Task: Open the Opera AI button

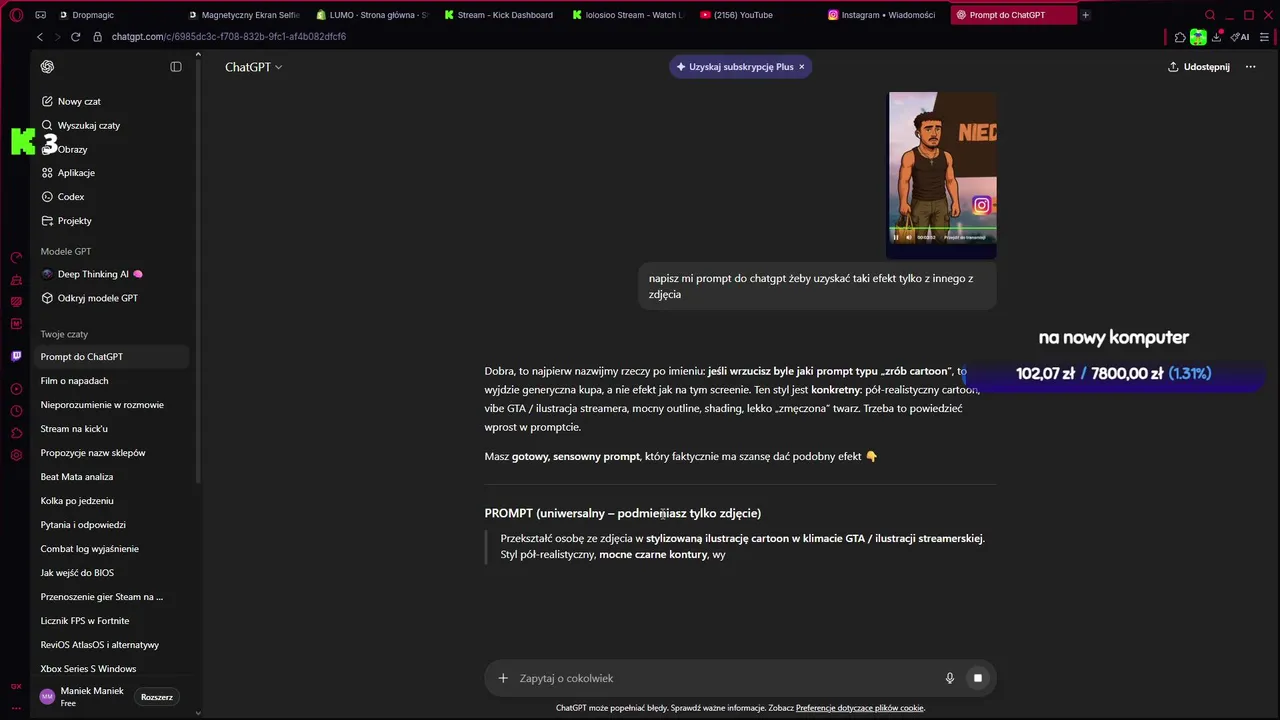Action: [x=1240, y=37]
